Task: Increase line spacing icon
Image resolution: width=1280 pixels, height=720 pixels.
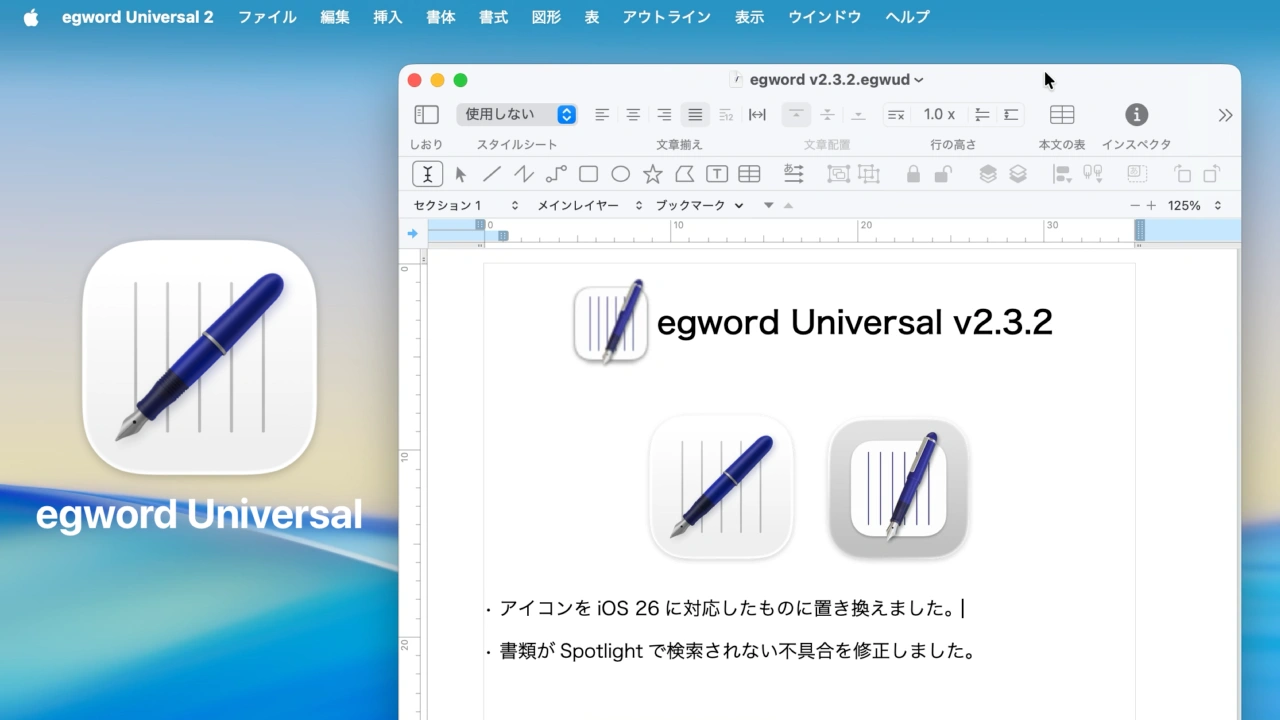Action: click(1011, 115)
